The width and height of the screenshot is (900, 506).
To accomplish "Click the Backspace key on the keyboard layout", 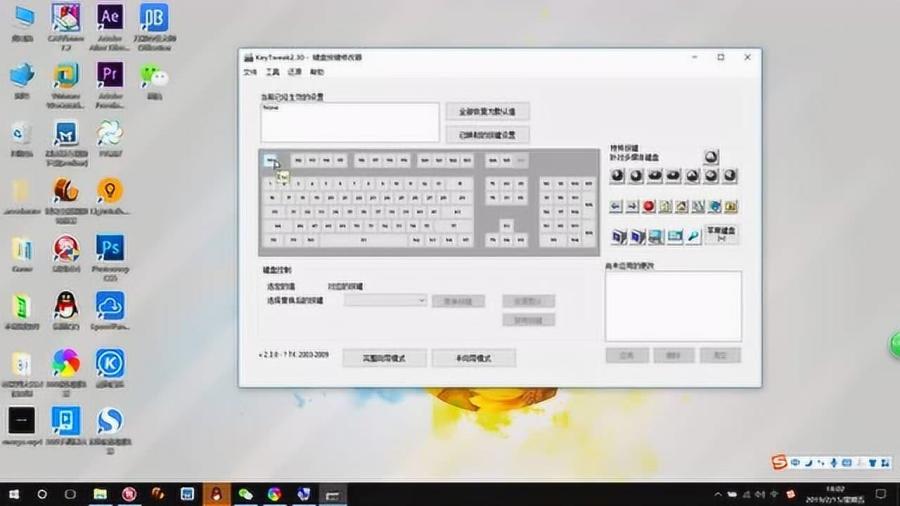I will coord(460,184).
